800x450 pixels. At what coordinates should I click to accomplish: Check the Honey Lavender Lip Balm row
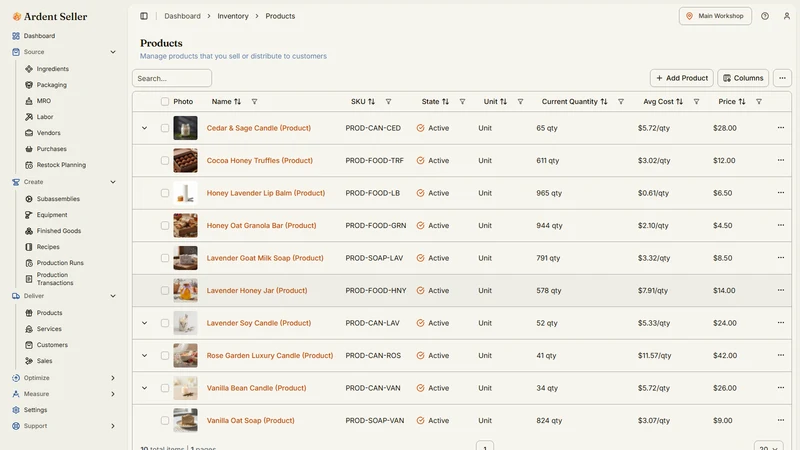click(x=165, y=193)
